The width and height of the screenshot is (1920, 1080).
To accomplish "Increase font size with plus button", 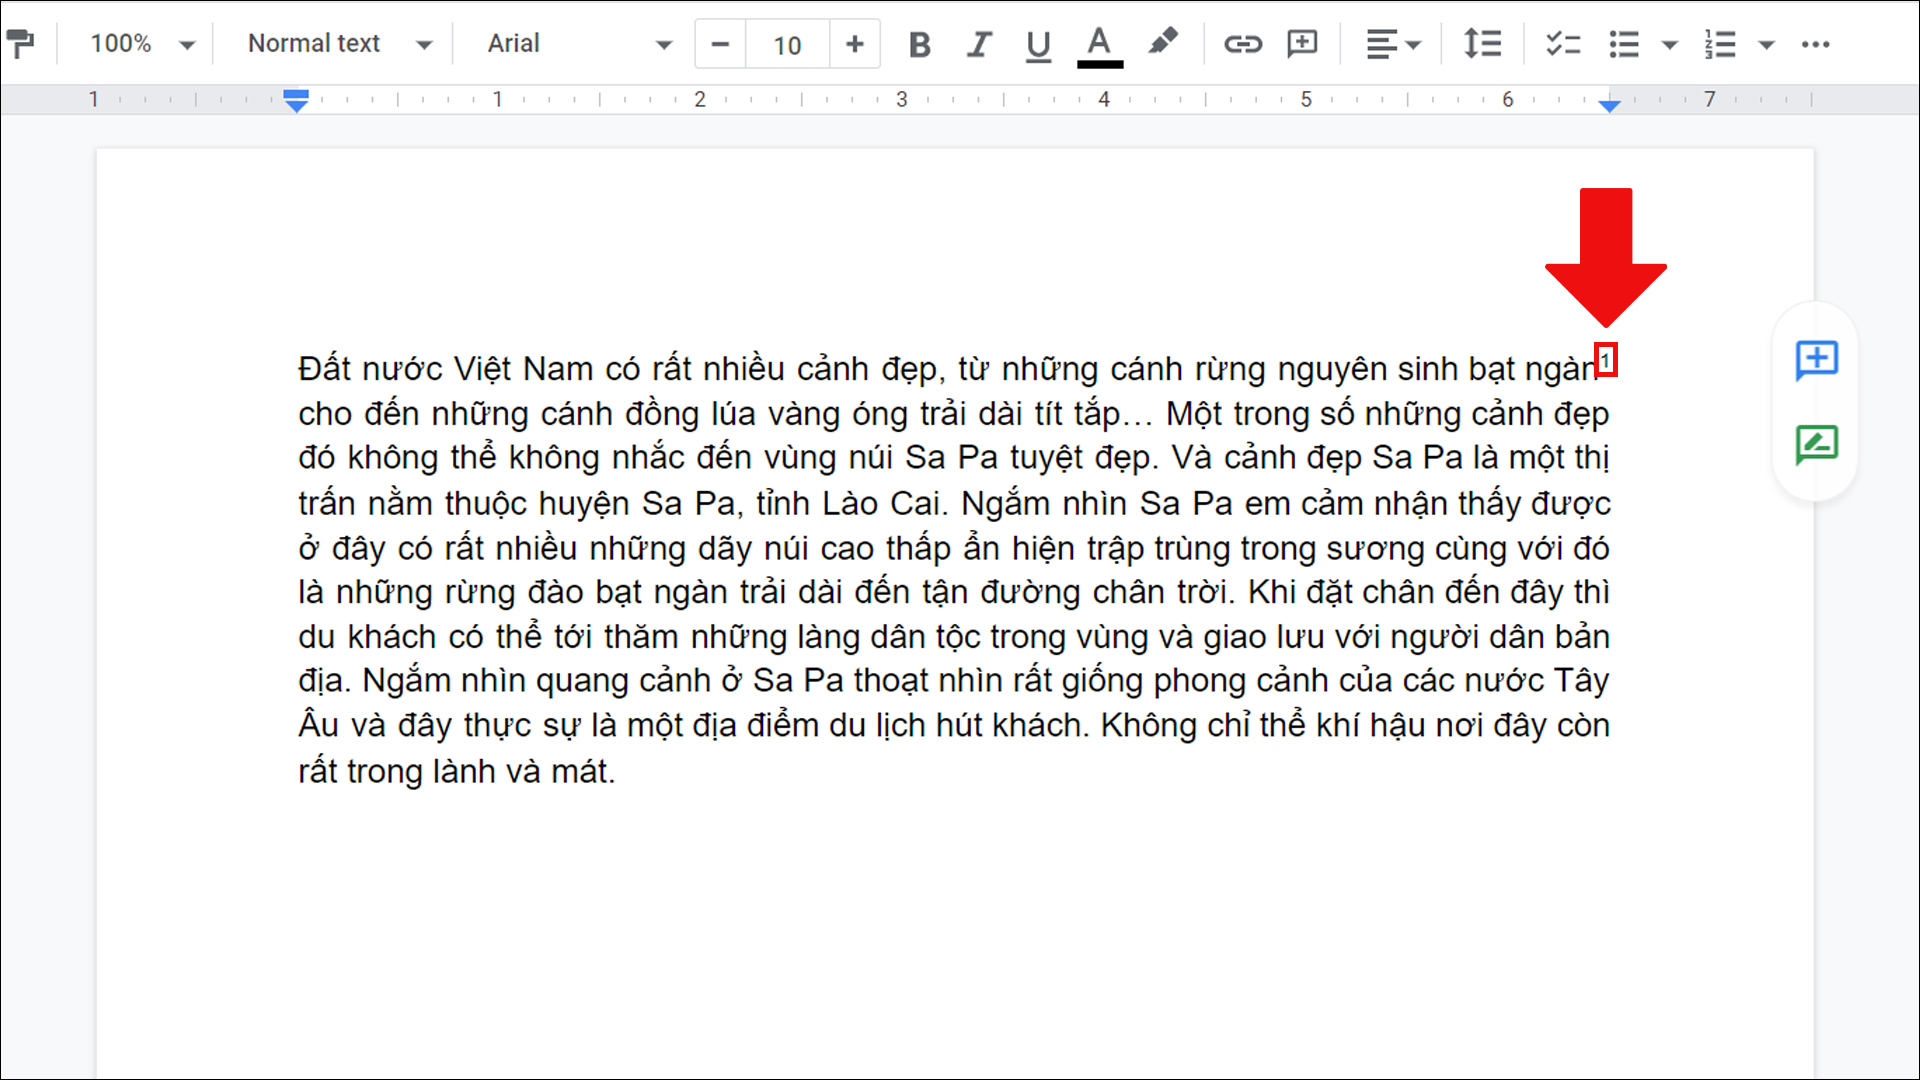I will pyautogui.click(x=854, y=44).
